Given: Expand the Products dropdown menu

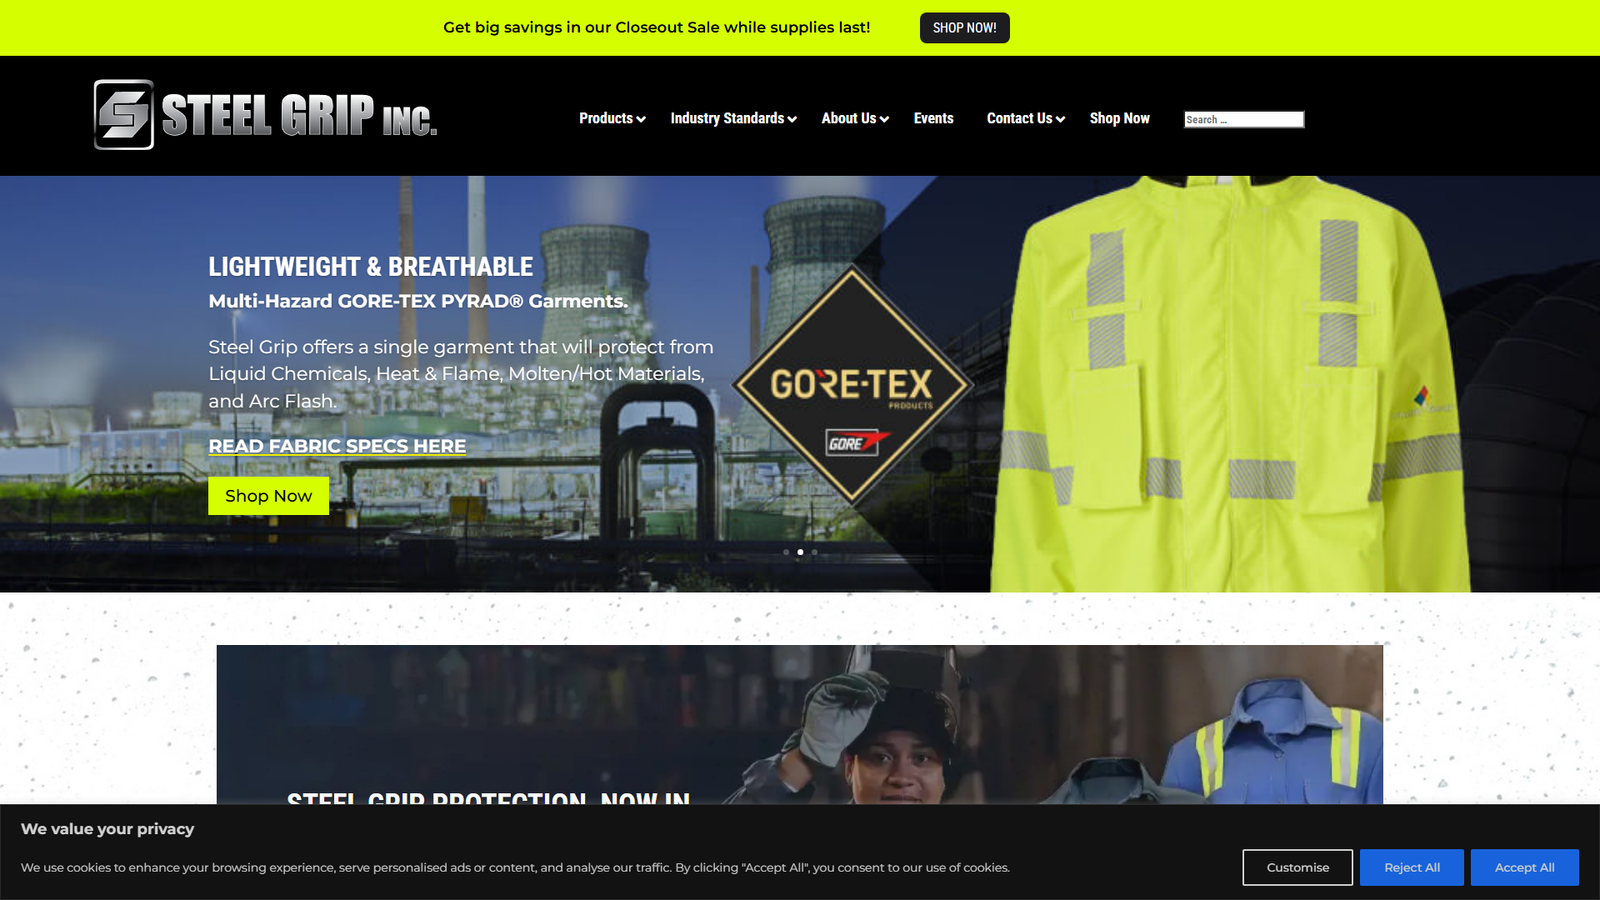Looking at the screenshot, I should [x=612, y=118].
